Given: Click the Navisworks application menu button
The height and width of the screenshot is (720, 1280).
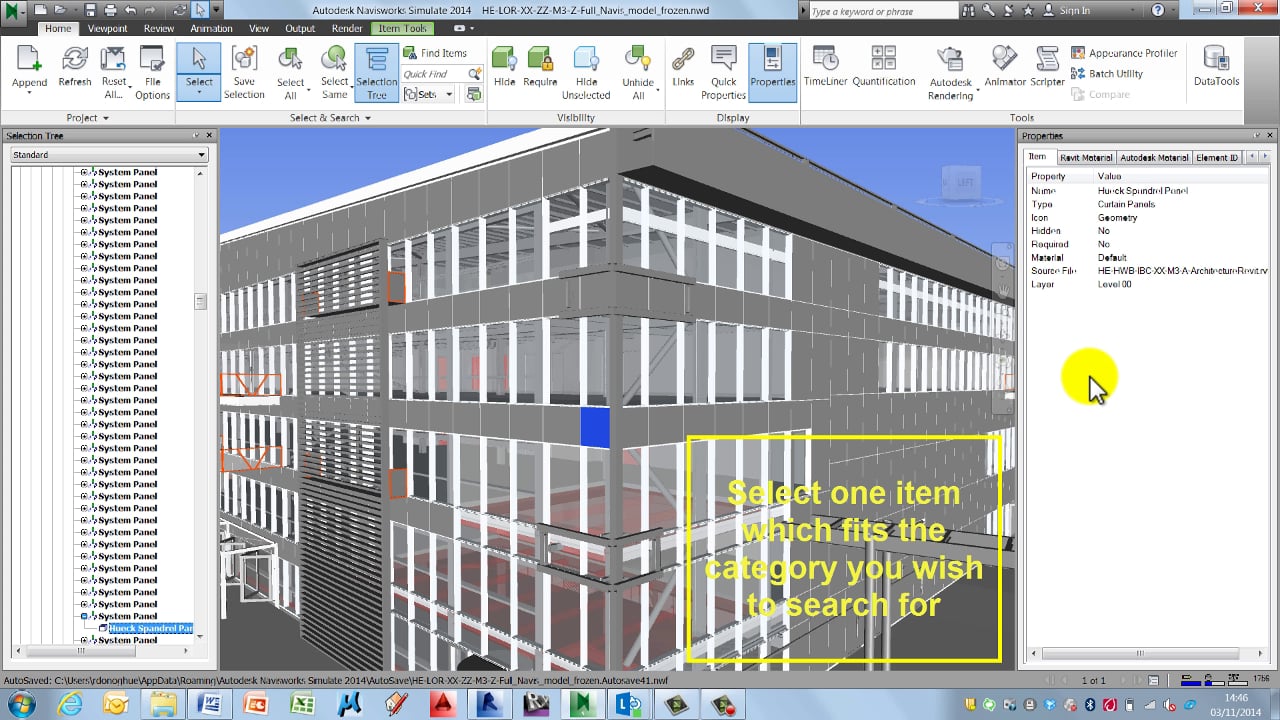Looking at the screenshot, I should [x=13, y=10].
